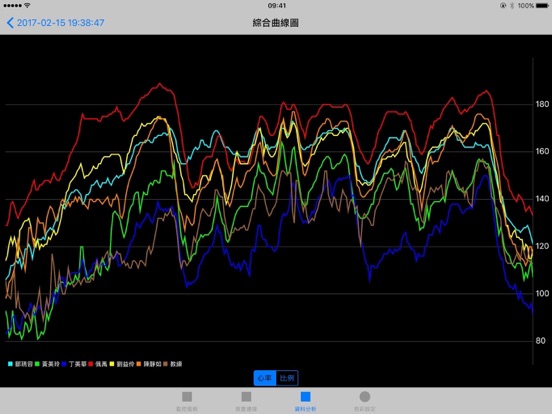The height and width of the screenshot is (414, 552).
Task: Tap the battery indicator icon
Action: point(542,5)
